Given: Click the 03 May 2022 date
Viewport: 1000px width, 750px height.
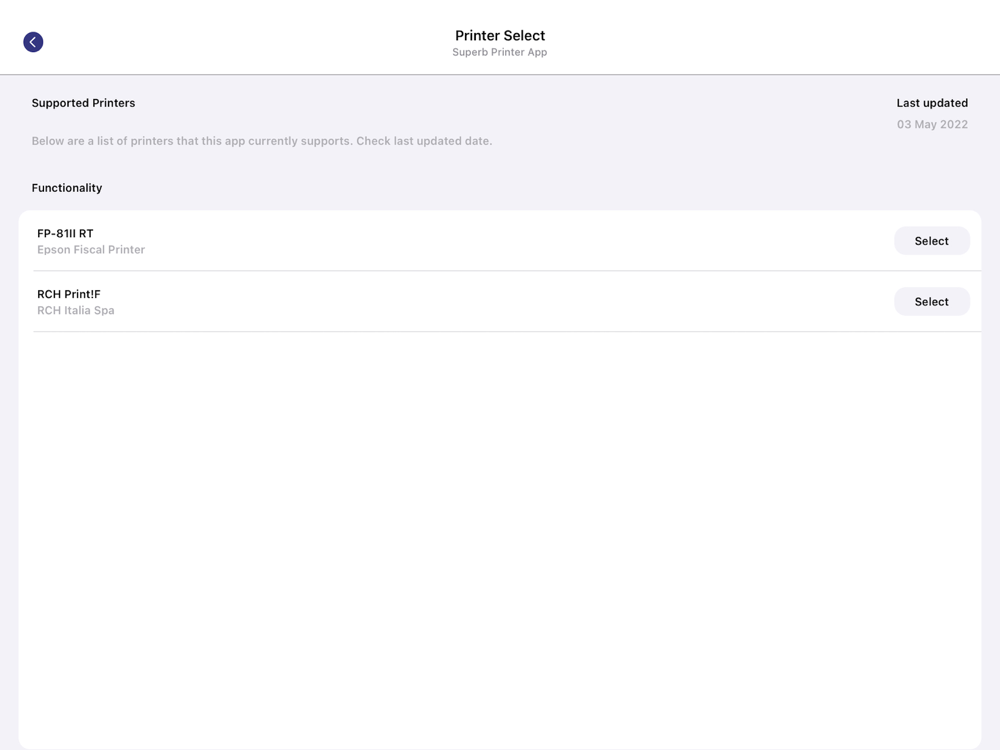Looking at the screenshot, I should [x=932, y=124].
